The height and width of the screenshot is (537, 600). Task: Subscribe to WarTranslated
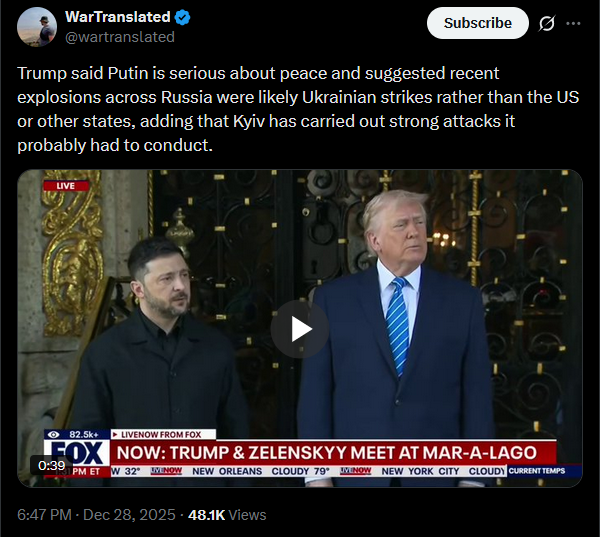[478, 23]
